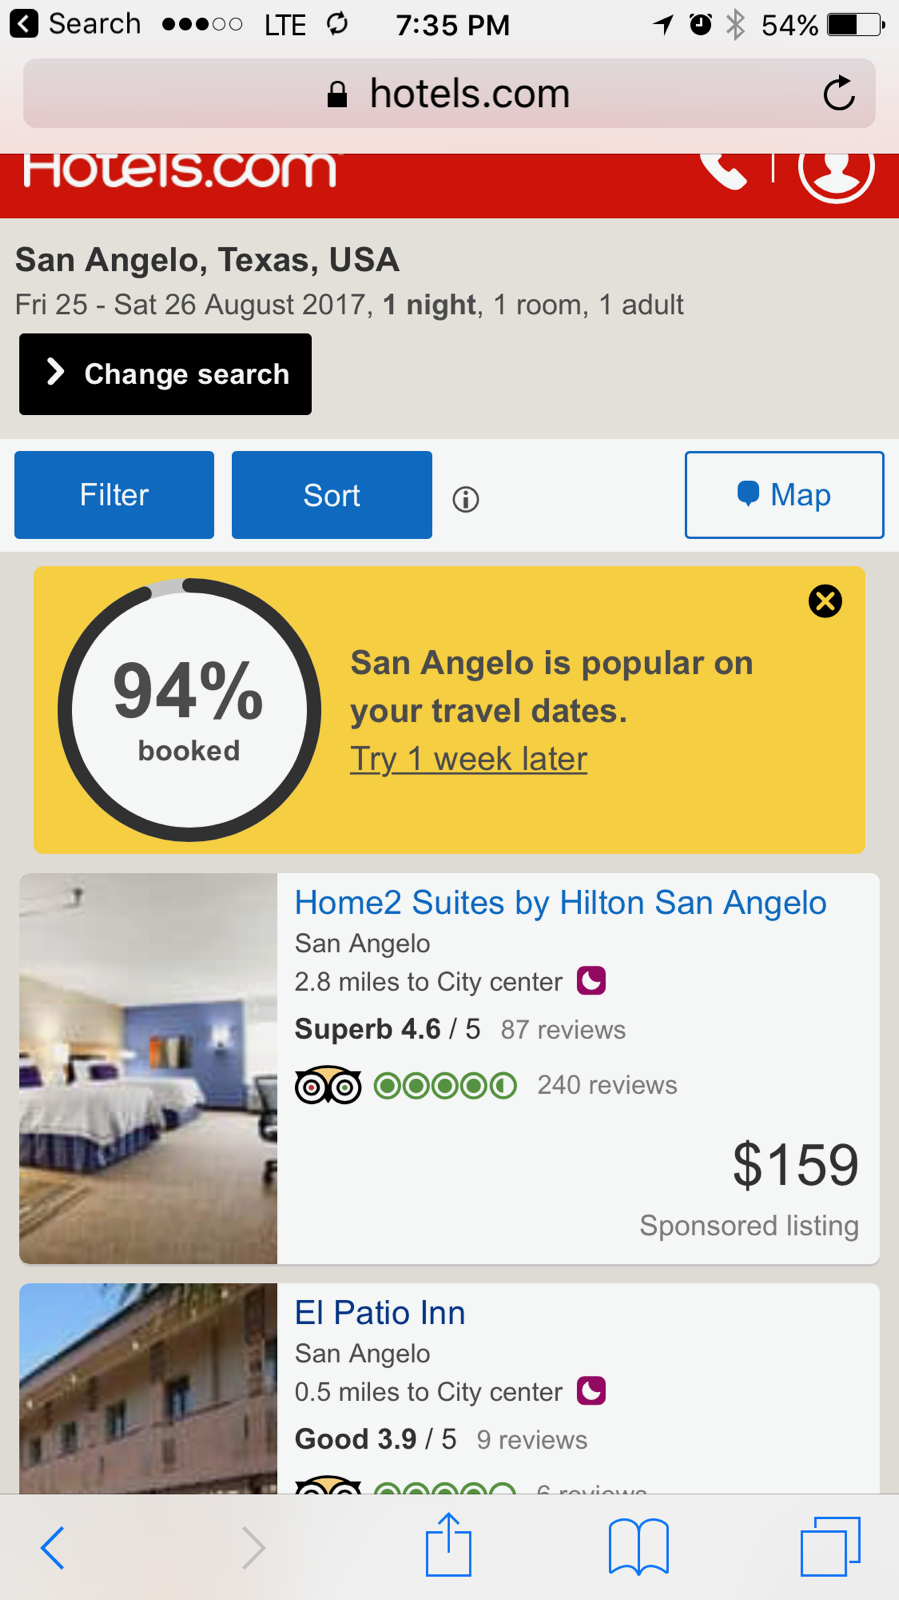This screenshot has width=899, height=1600.
Task: Open the El Patio Inn listing
Action: coord(380,1313)
